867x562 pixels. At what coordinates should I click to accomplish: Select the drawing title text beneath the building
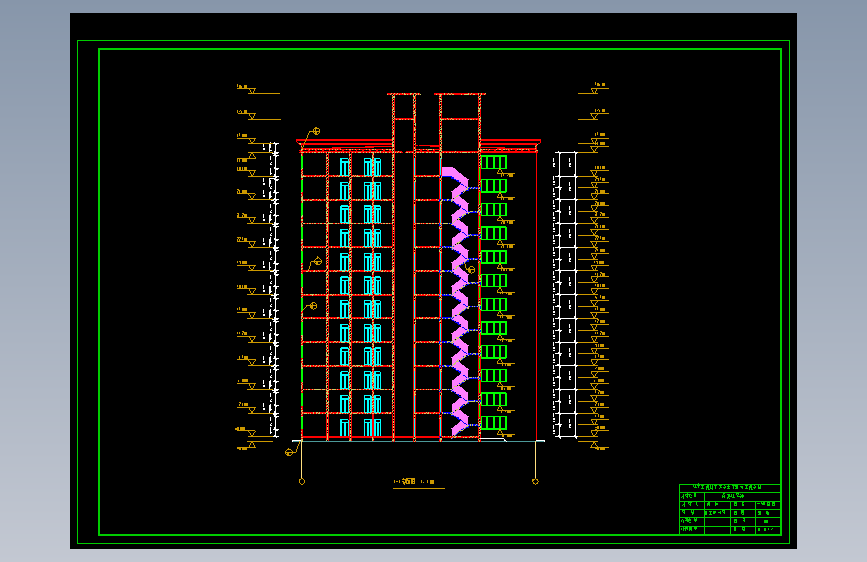coord(414,482)
